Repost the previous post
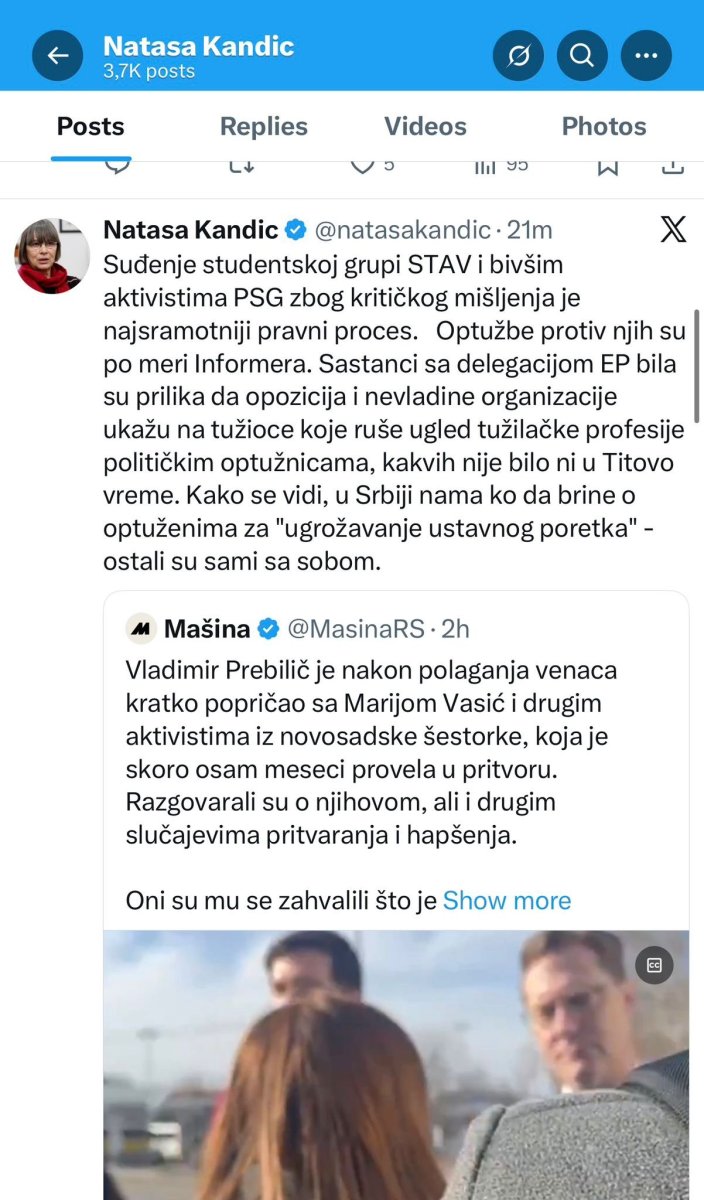704x1200 pixels. point(241,166)
